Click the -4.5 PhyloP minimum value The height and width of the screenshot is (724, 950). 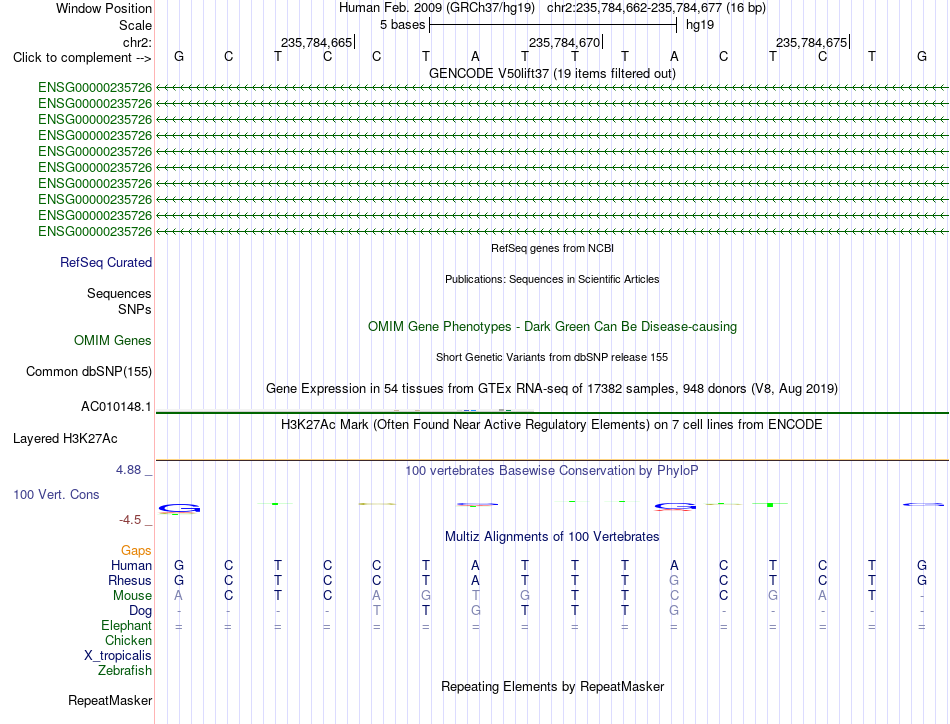click(x=130, y=520)
